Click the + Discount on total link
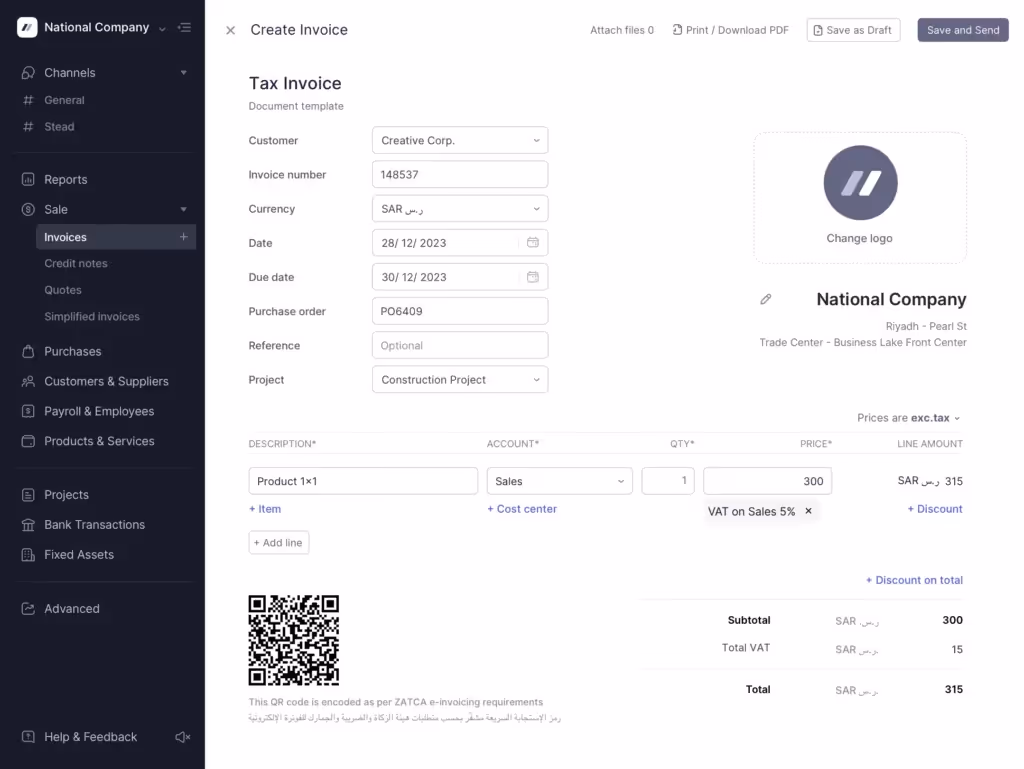1024x769 pixels. (914, 580)
